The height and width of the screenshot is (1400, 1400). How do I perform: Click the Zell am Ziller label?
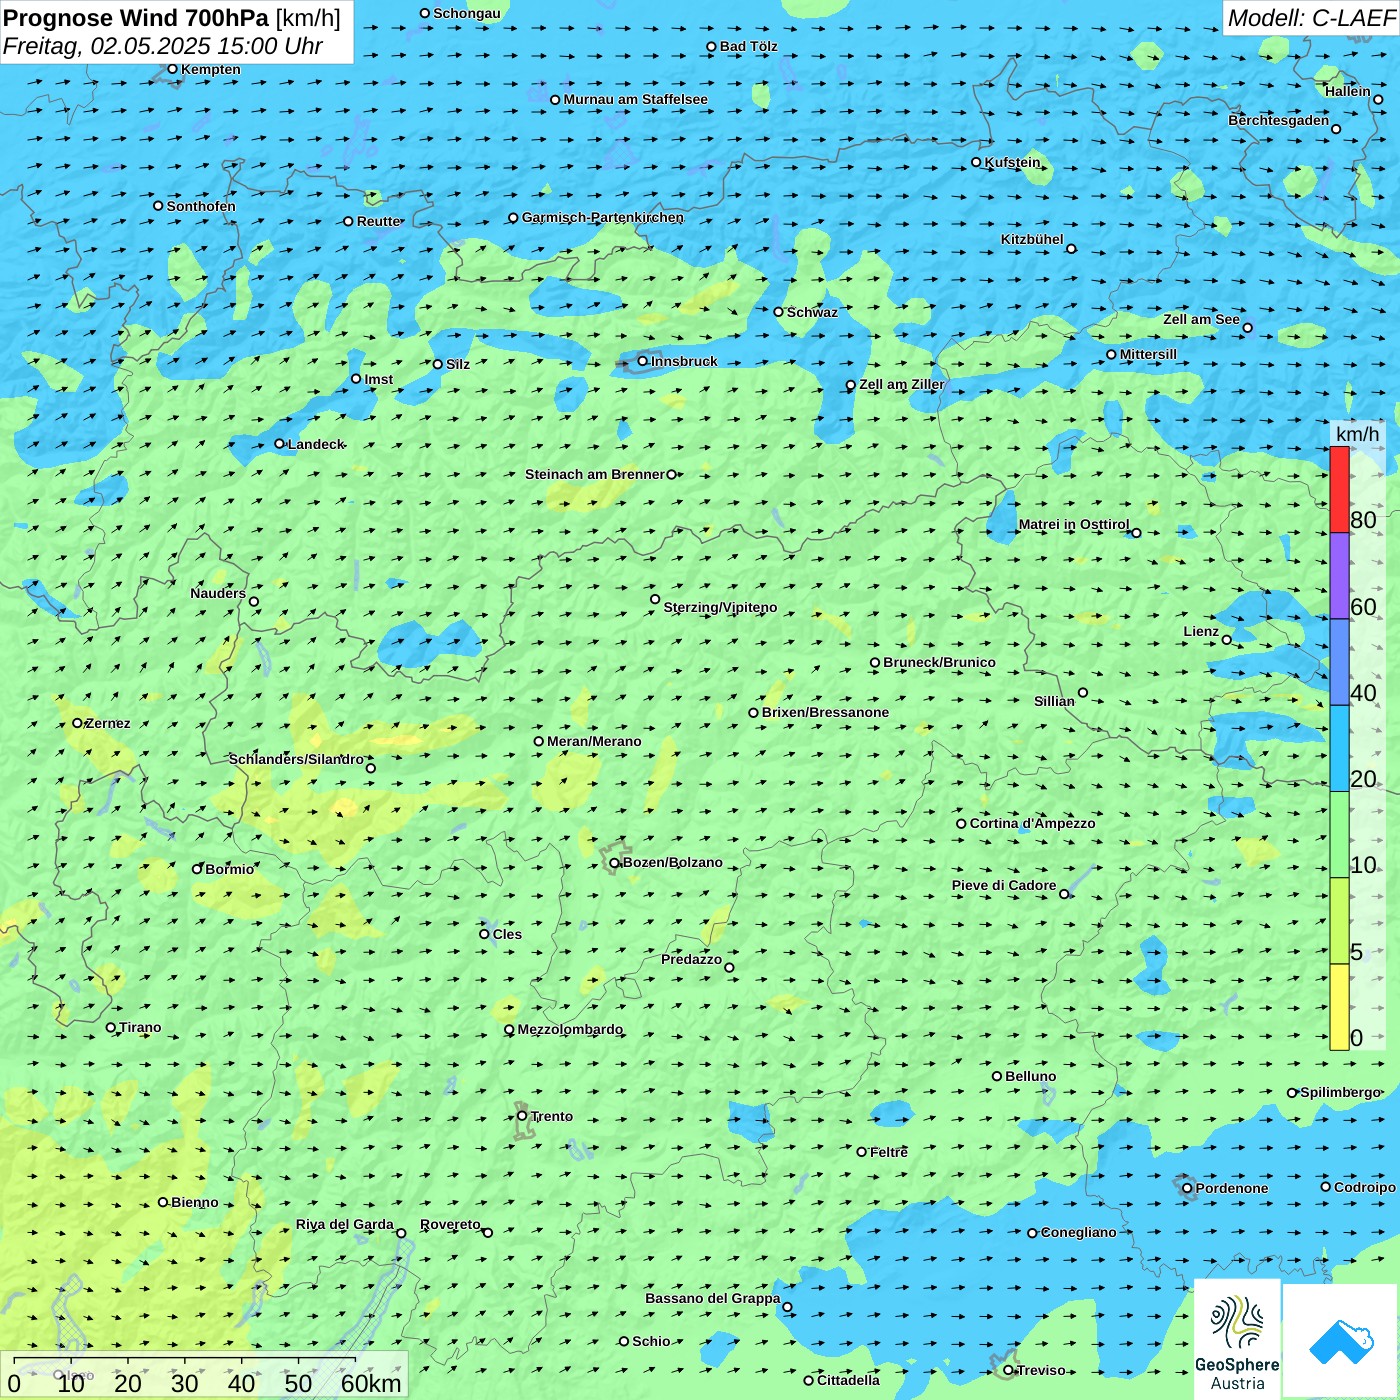click(x=902, y=384)
